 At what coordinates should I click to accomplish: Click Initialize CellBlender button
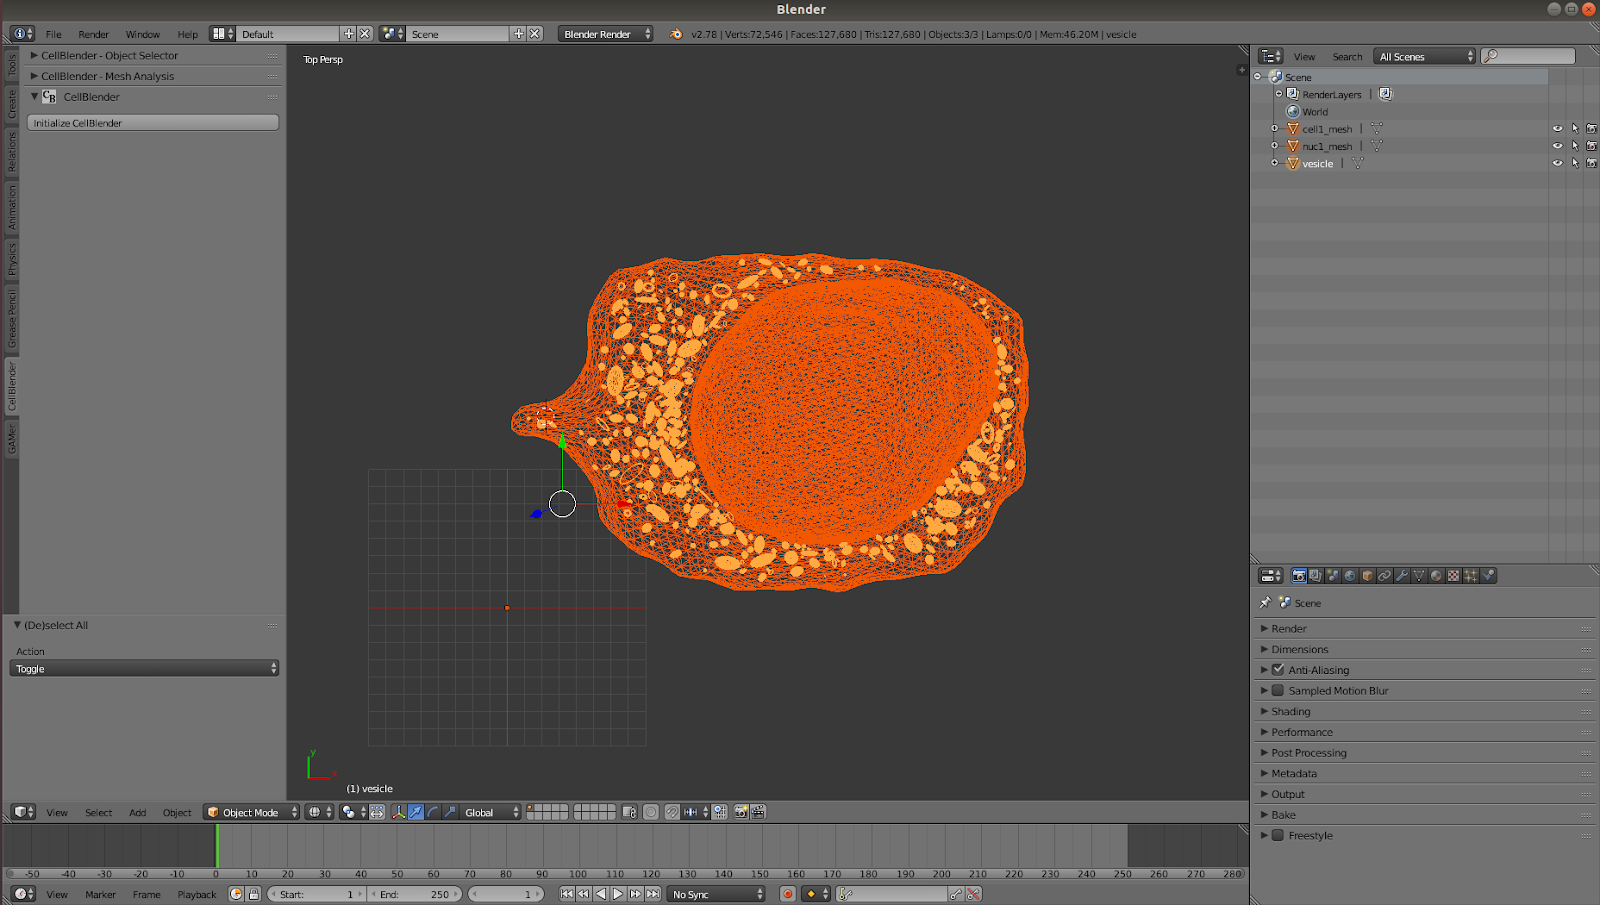coord(153,123)
